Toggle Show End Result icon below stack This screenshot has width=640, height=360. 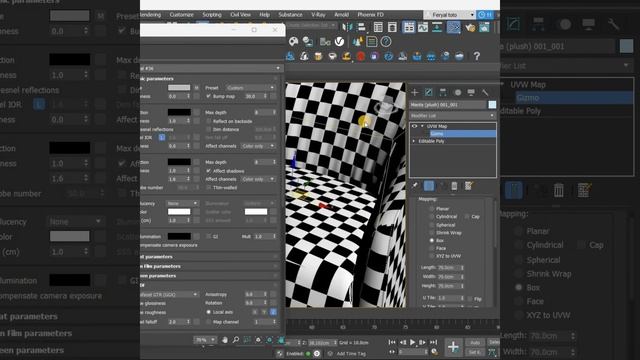click(429, 186)
